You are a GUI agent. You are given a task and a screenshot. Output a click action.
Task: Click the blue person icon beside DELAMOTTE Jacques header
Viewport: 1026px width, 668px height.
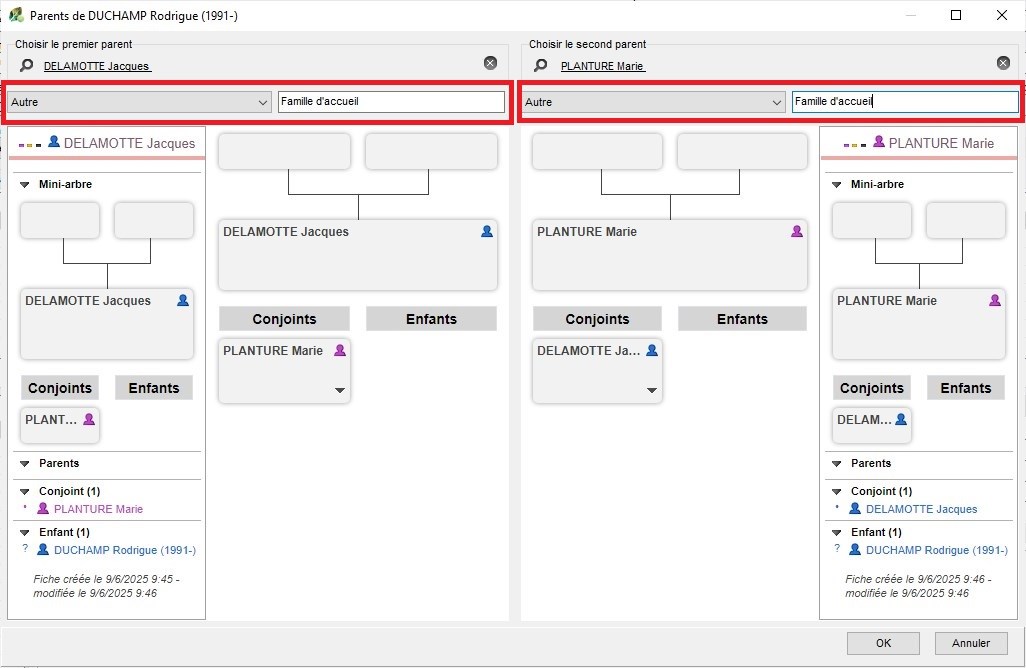54,141
